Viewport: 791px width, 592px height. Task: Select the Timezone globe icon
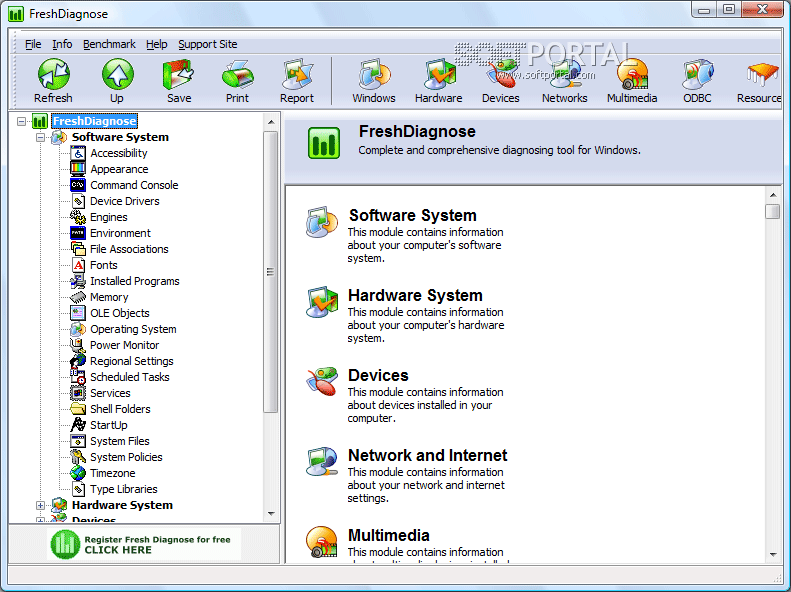pyautogui.click(x=78, y=473)
